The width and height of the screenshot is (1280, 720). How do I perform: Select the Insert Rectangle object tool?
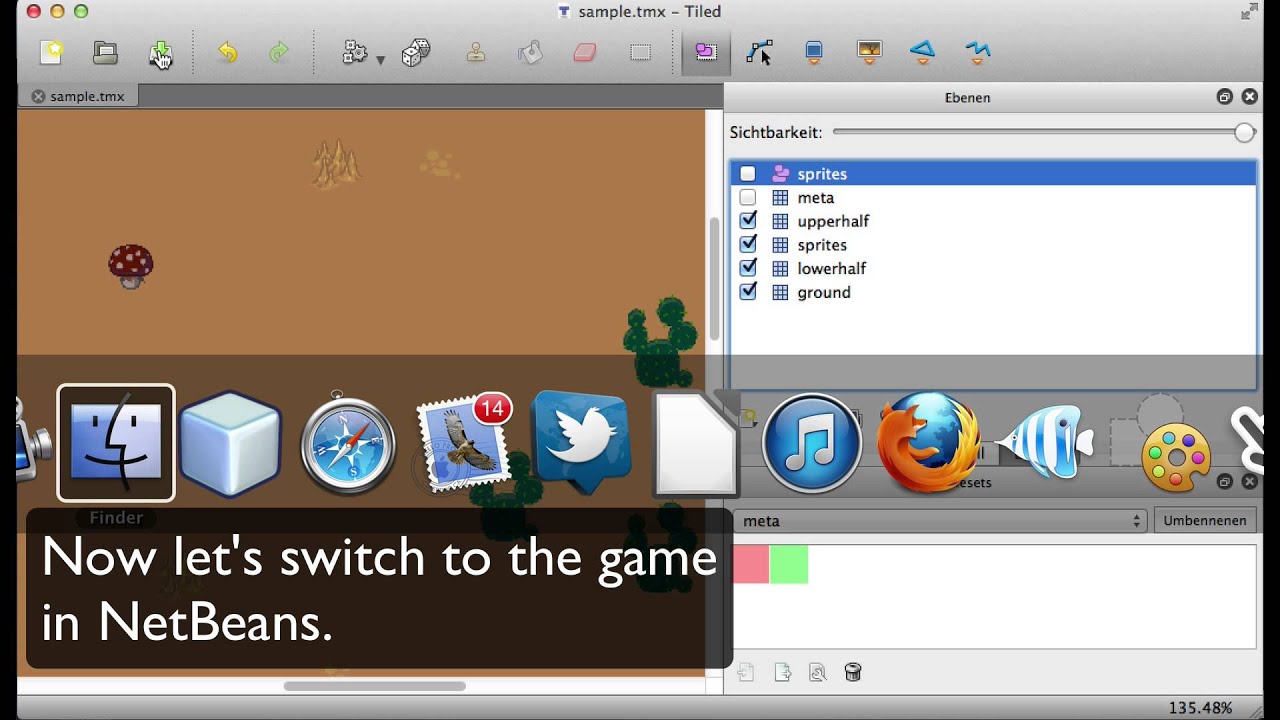pos(814,52)
